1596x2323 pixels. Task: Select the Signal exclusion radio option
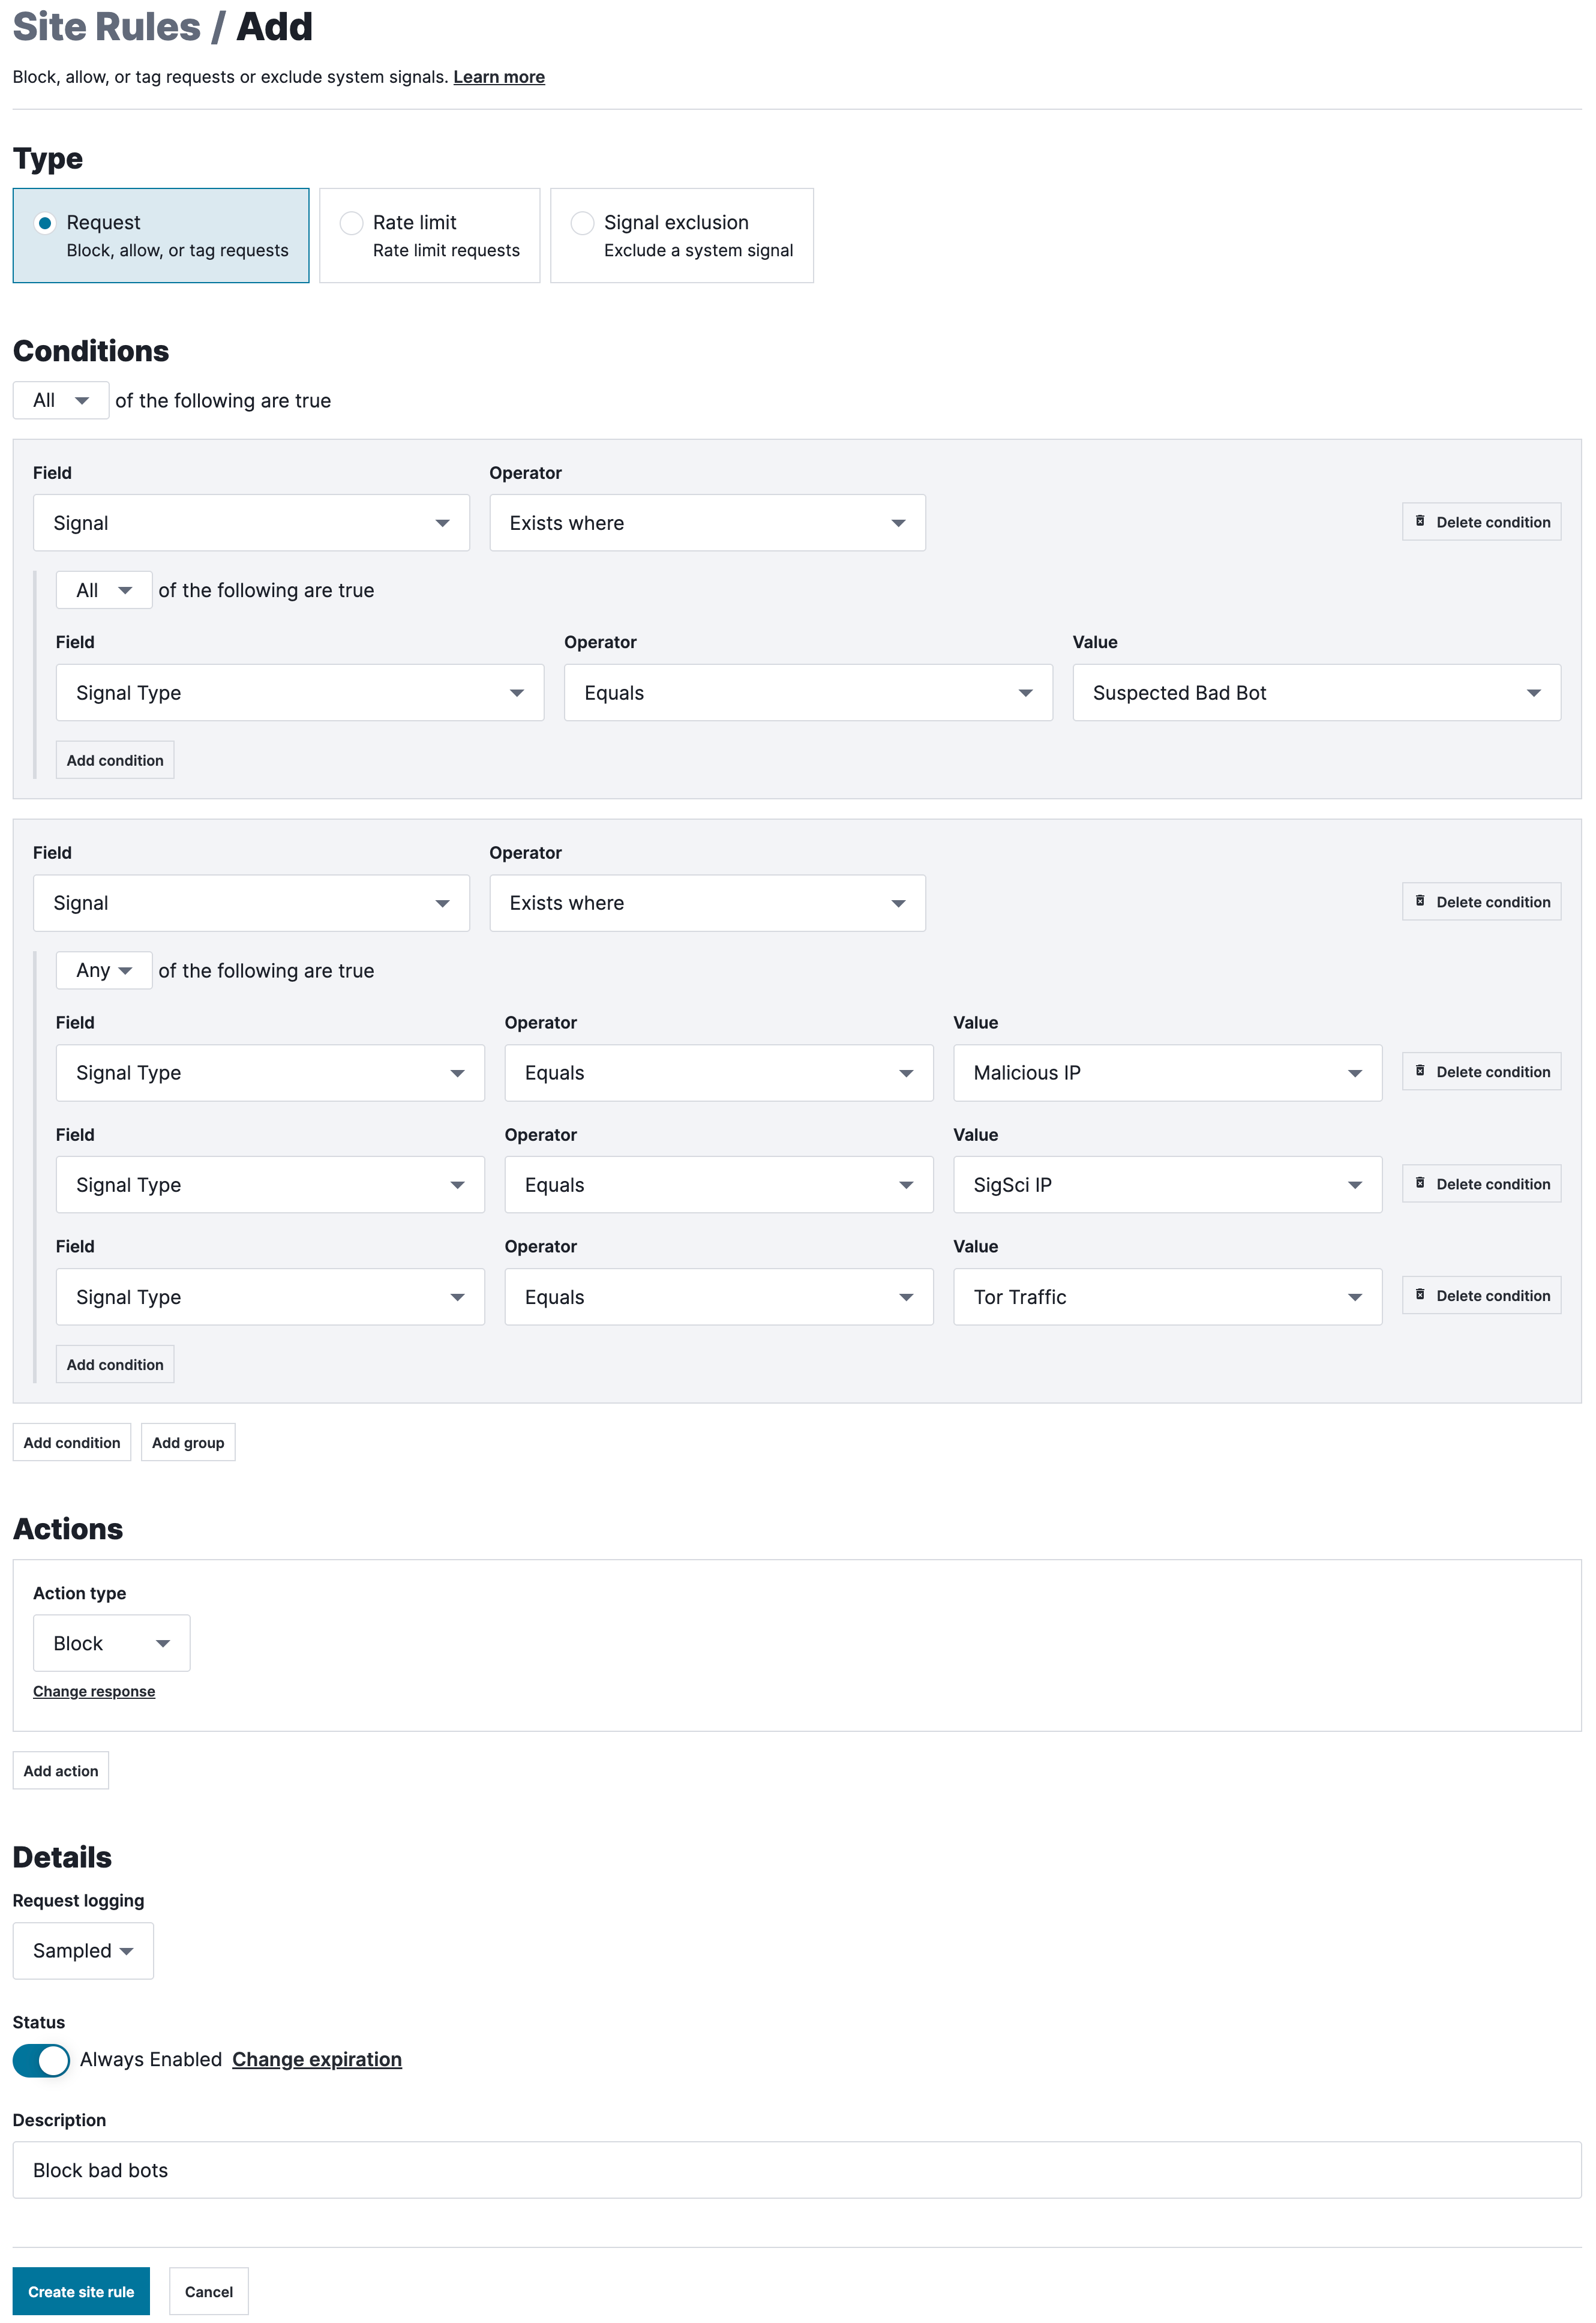582,222
